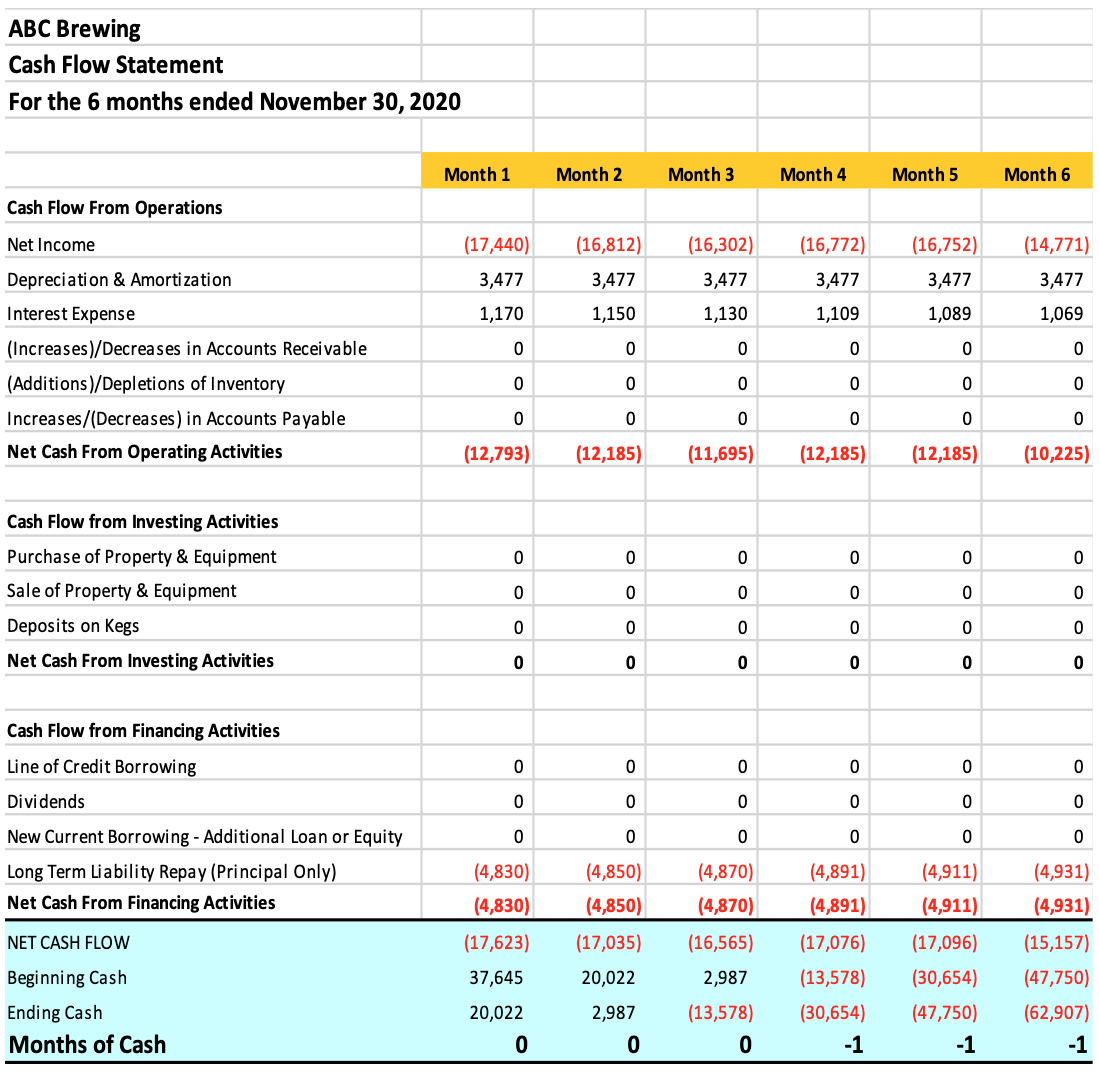Click the ABC Brewing title cell
This screenshot has height=1071, width=1099.
[74, 28]
